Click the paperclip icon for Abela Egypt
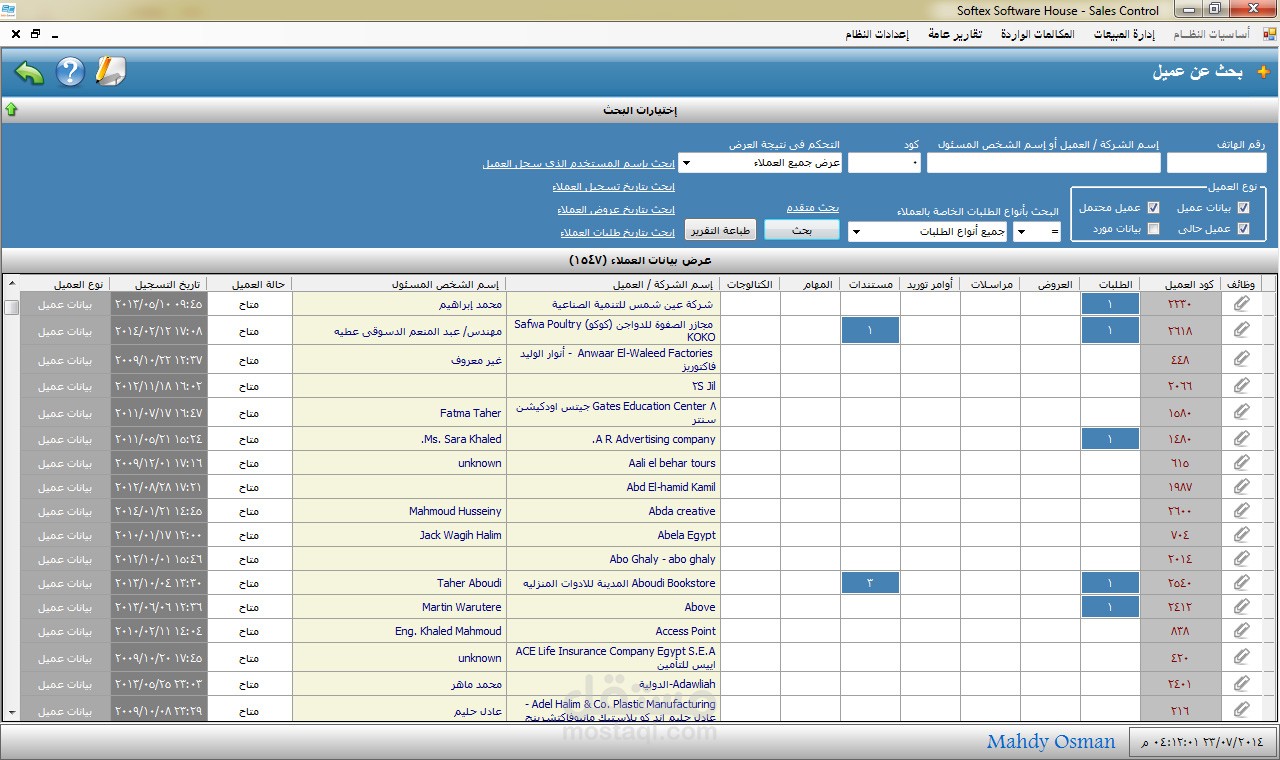This screenshot has width=1280, height=760. [1241, 534]
